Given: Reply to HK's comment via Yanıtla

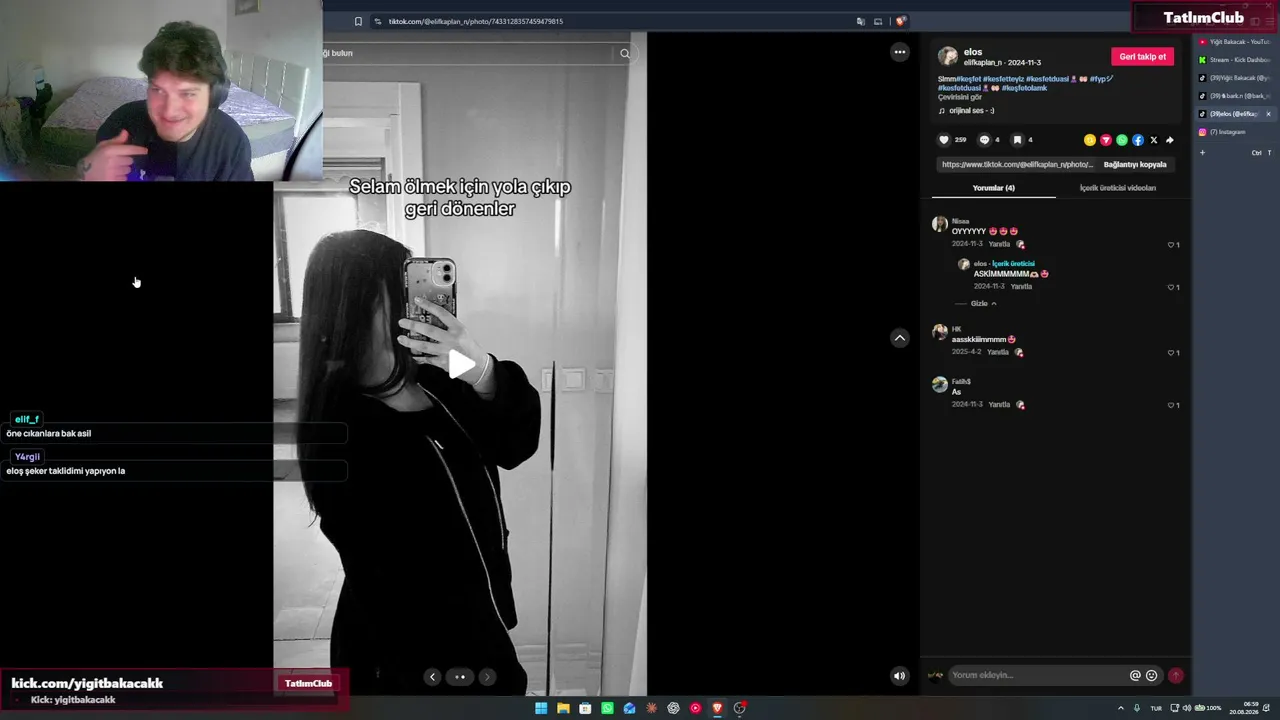Looking at the screenshot, I should pos(998,352).
